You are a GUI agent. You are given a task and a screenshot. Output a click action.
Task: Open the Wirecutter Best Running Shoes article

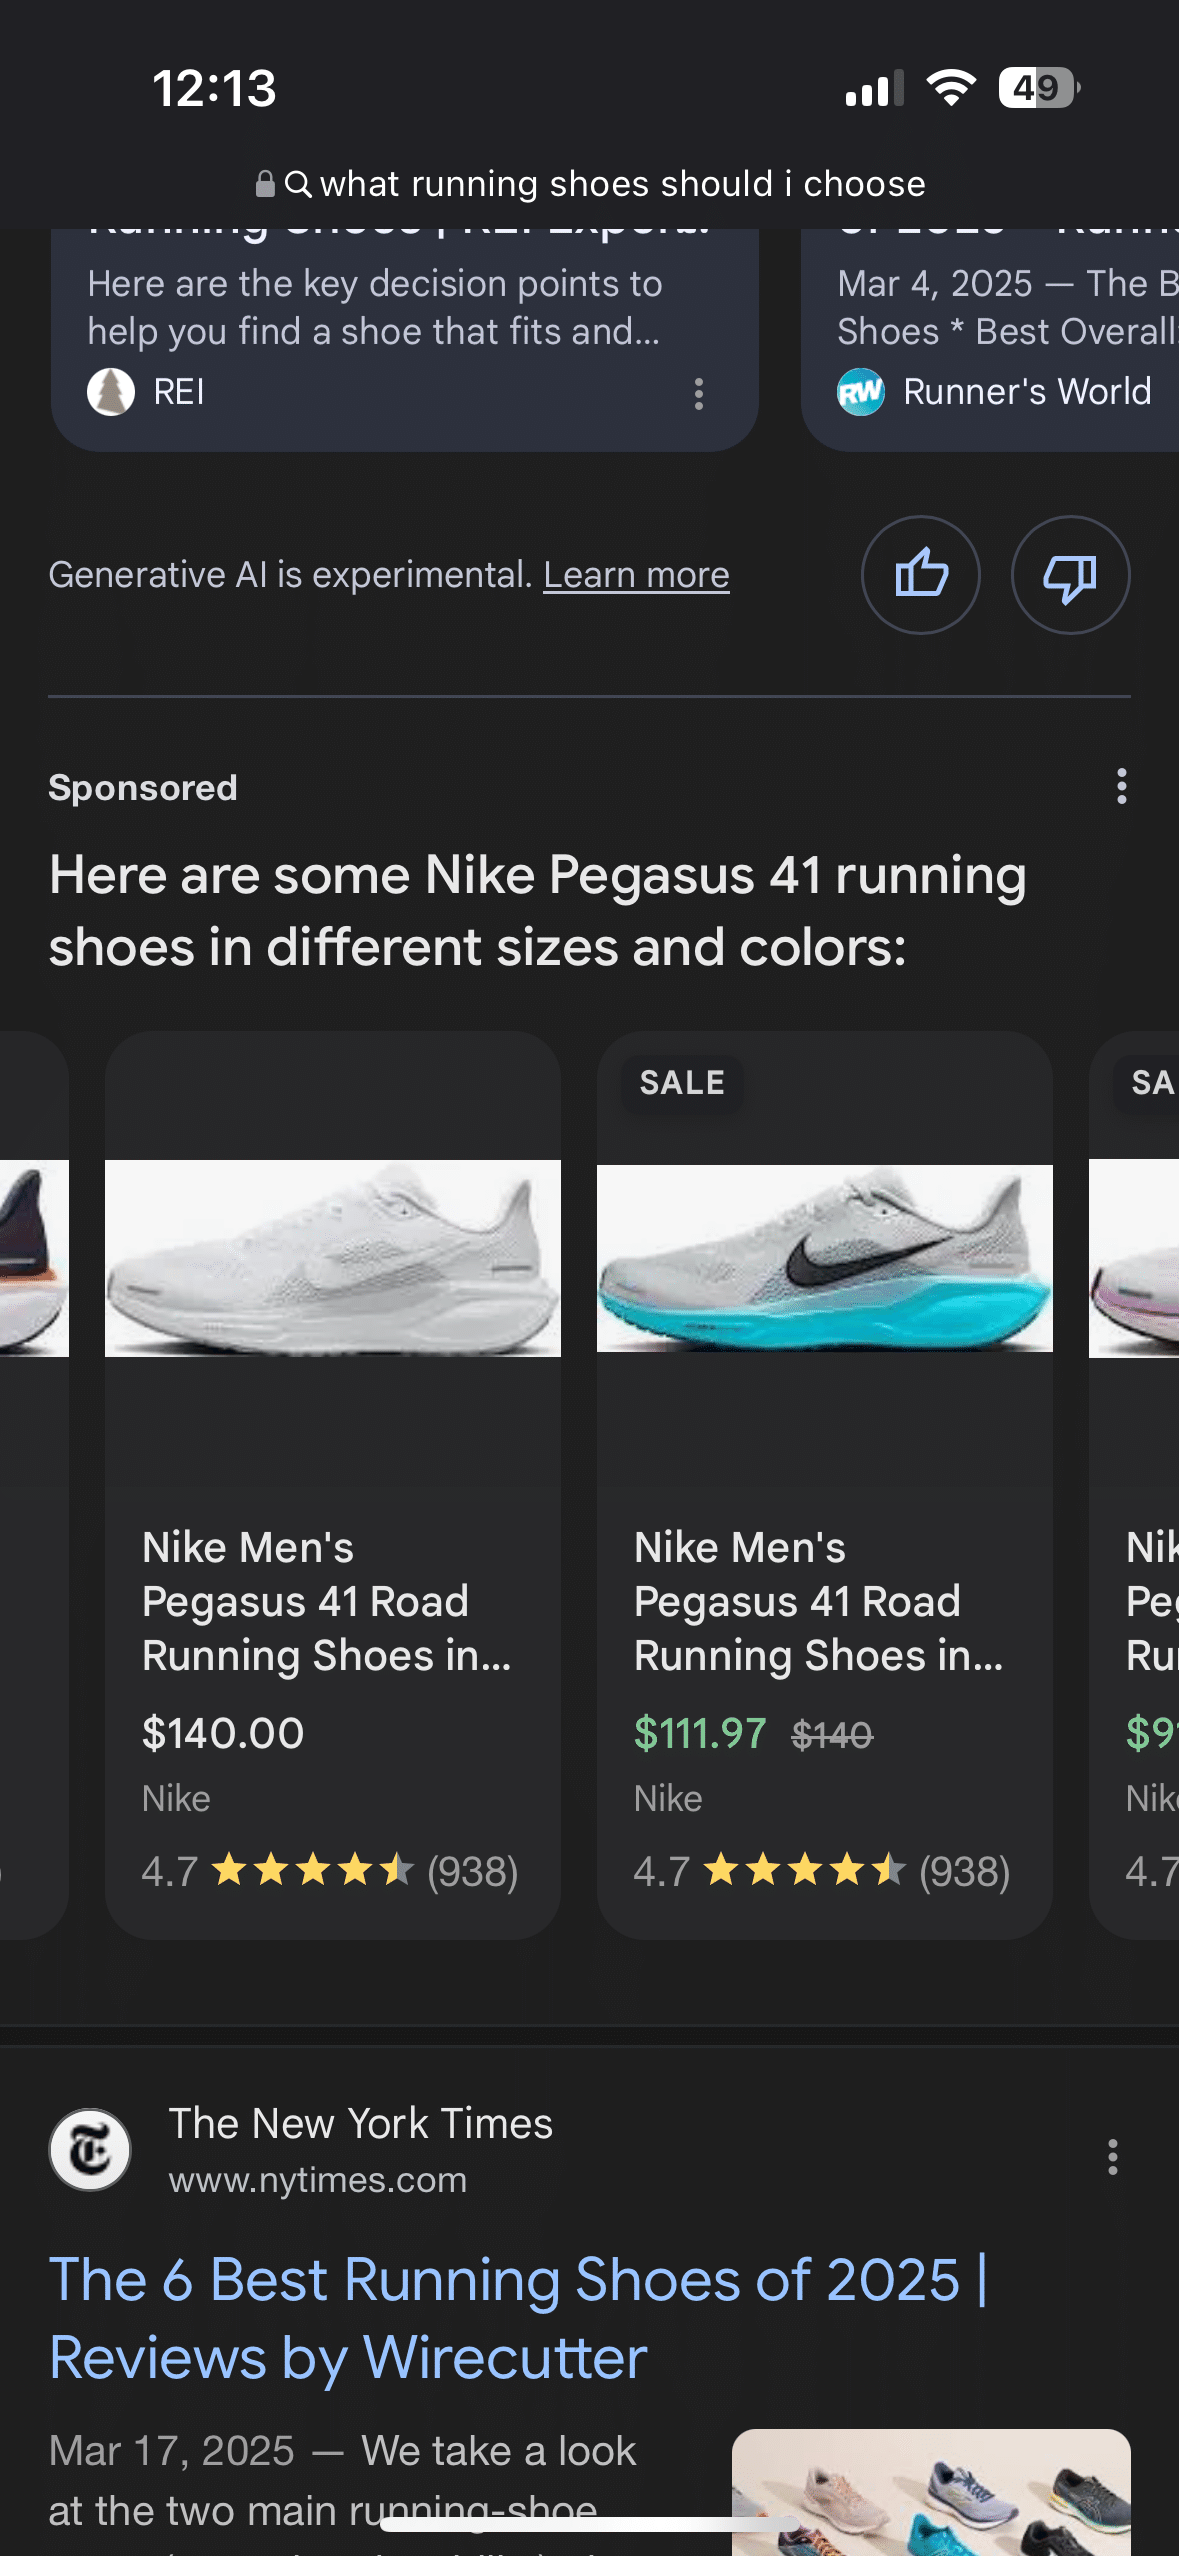click(x=518, y=2318)
